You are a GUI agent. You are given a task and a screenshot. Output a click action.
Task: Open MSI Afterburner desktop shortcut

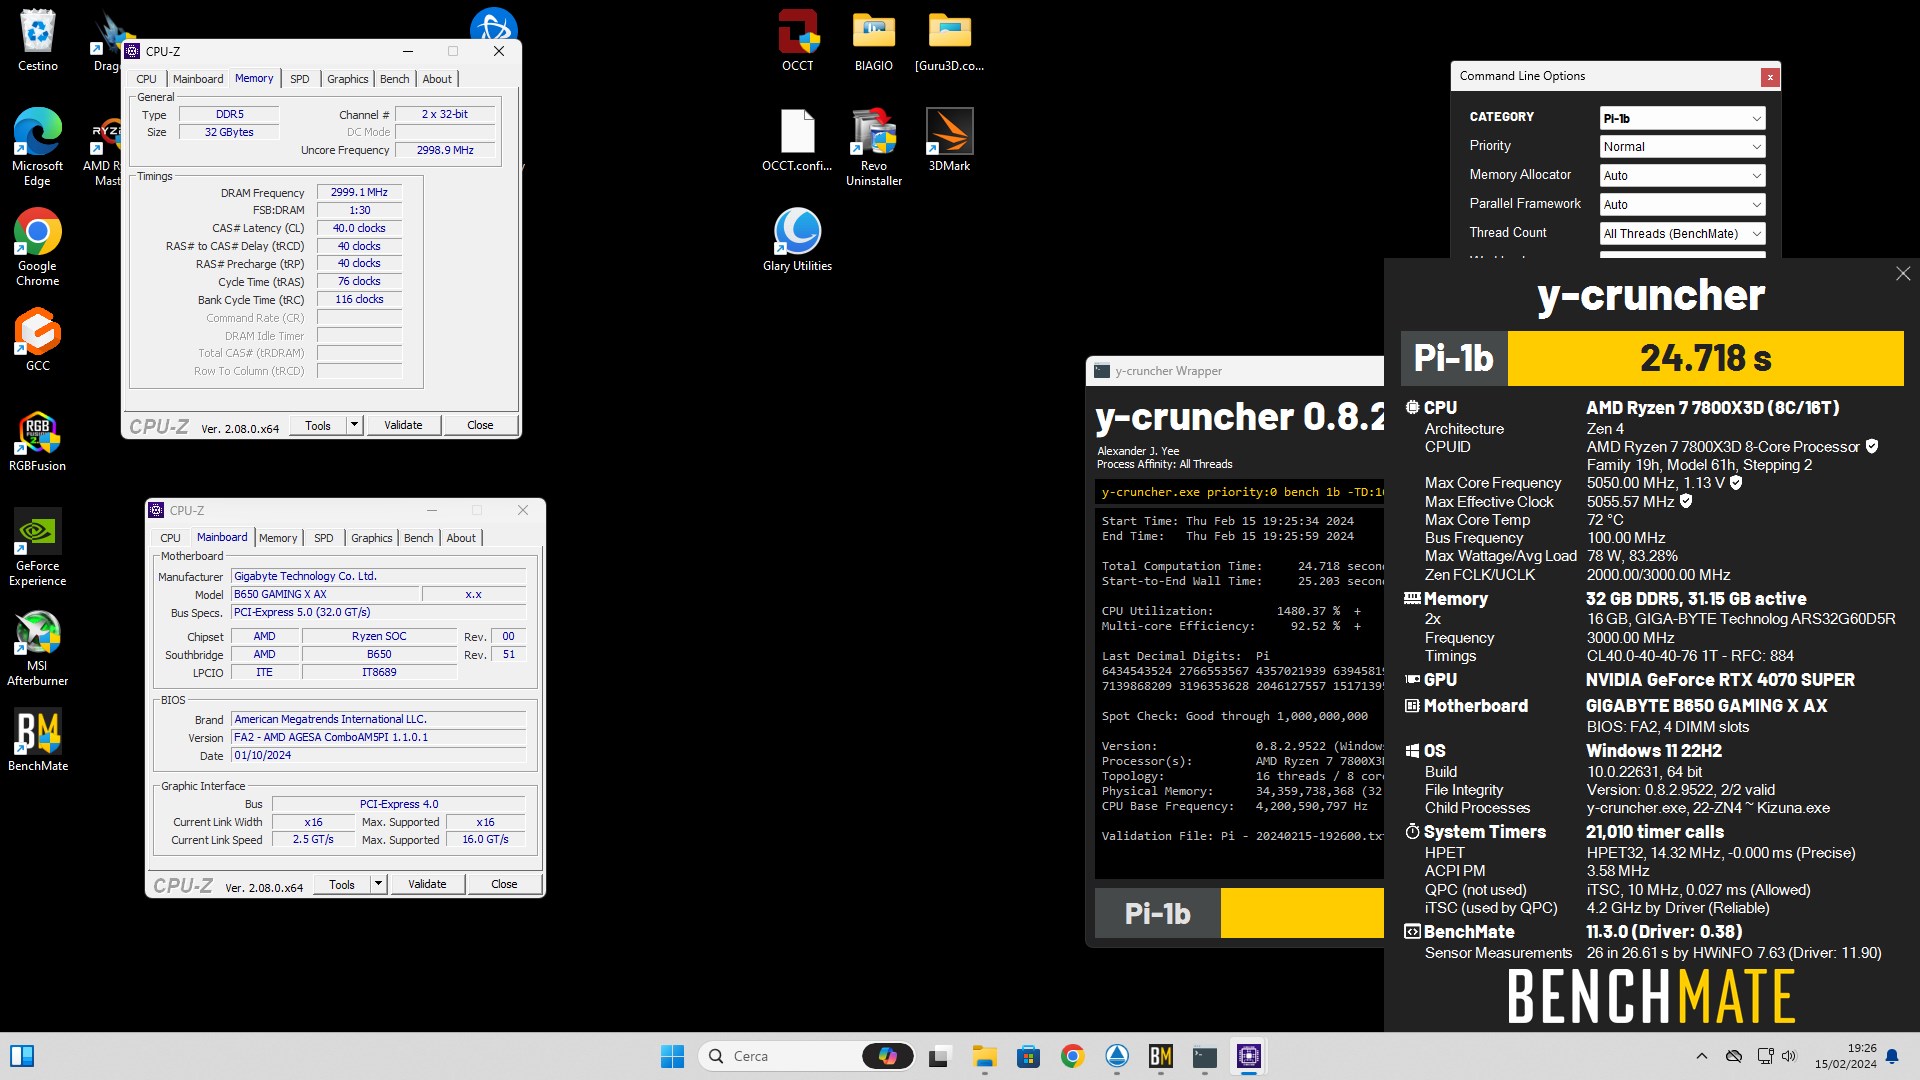(x=37, y=647)
